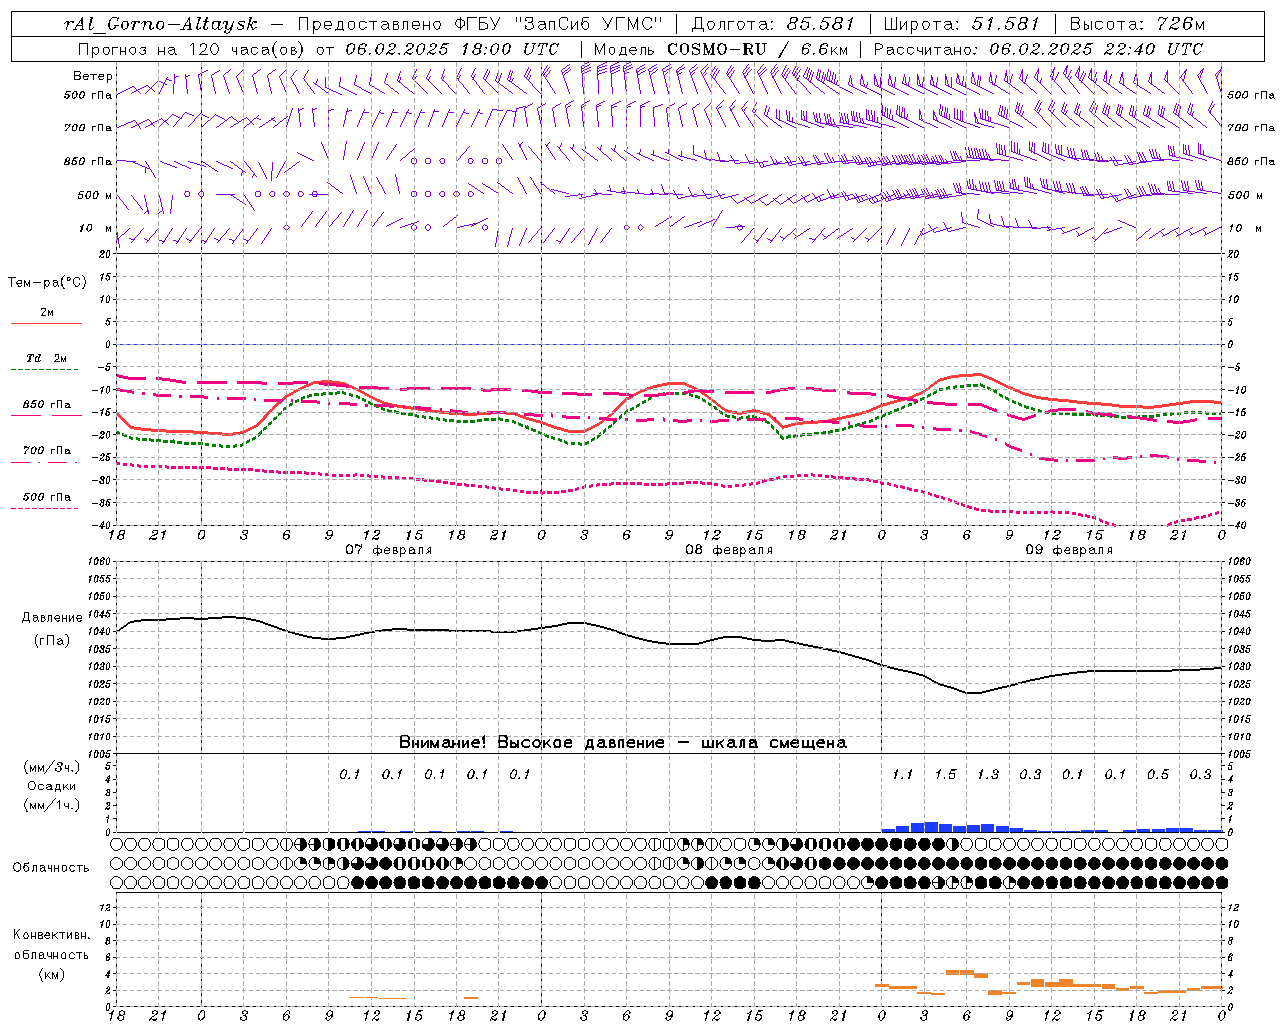Click the 2м temperature legend entry

coord(47,313)
